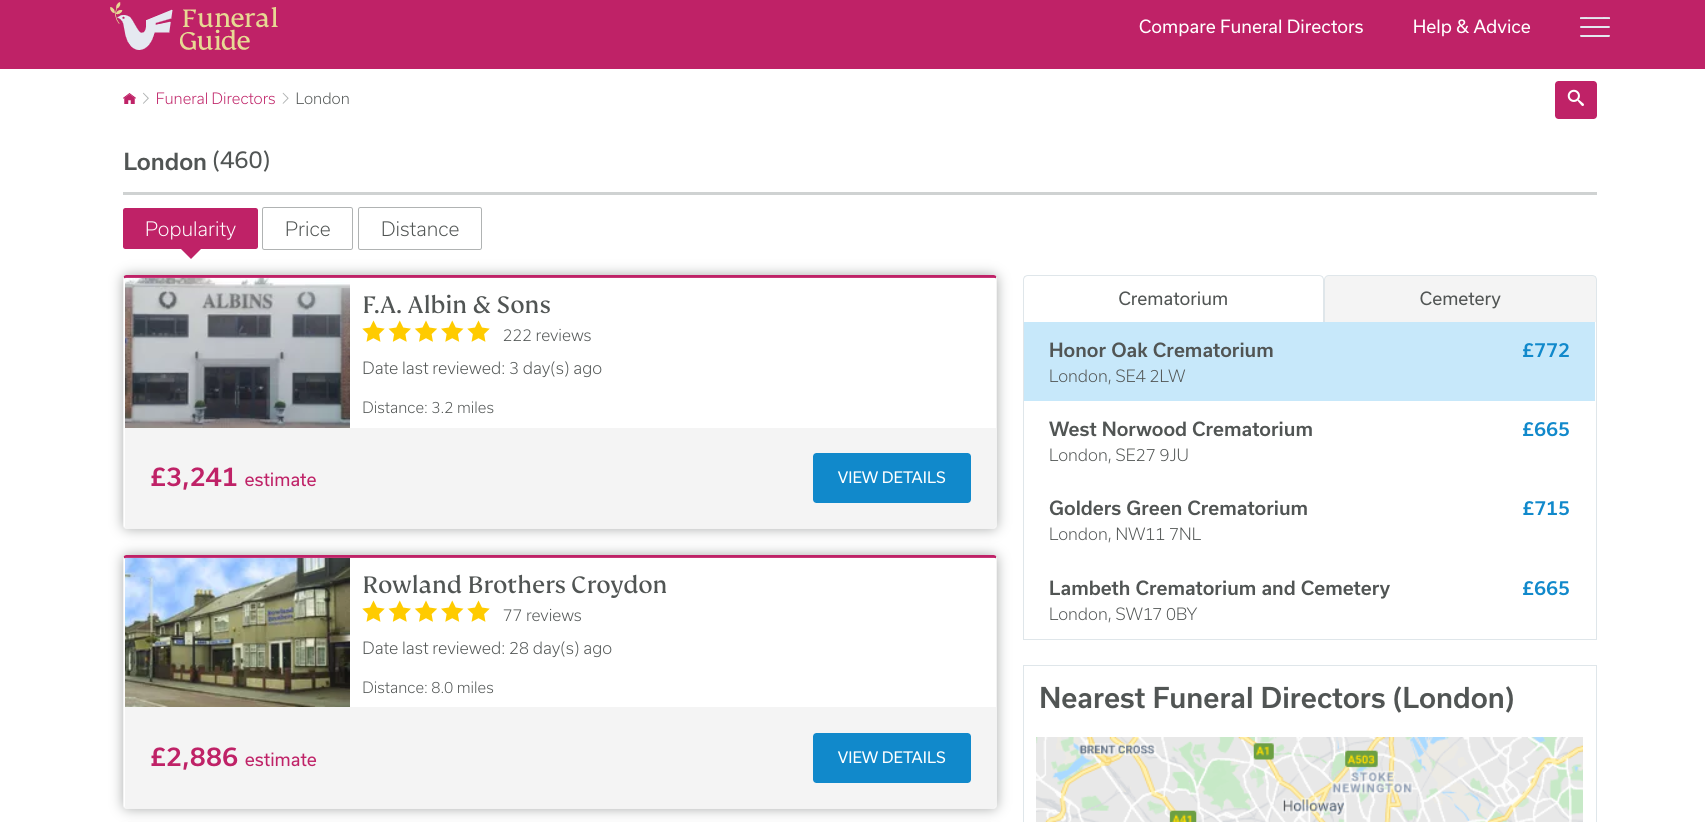Click the Rowland Brothers Croydon photo
Screen dimensions: 1705x822
pos(237,633)
